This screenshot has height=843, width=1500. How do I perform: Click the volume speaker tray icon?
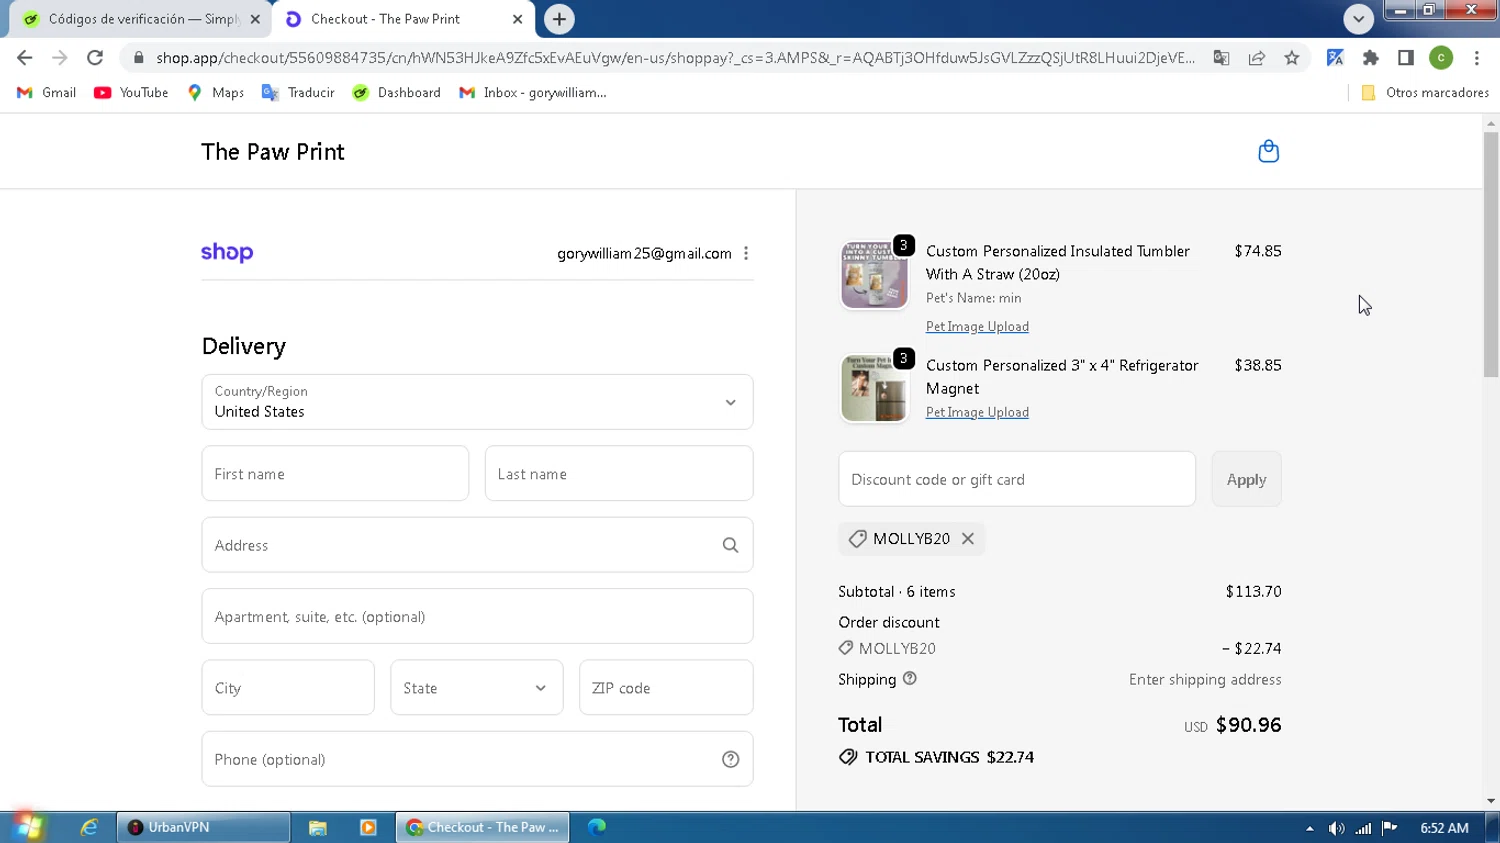coord(1336,828)
